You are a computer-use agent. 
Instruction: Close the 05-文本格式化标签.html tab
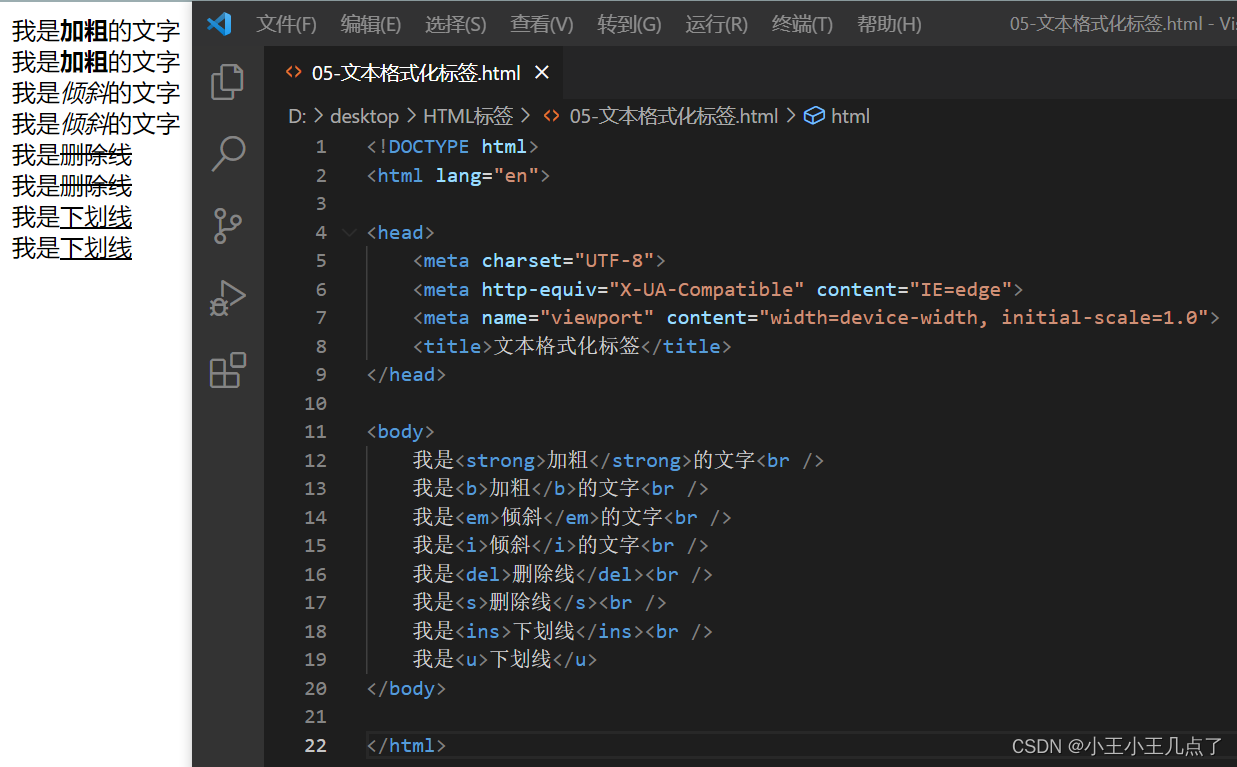click(x=542, y=73)
